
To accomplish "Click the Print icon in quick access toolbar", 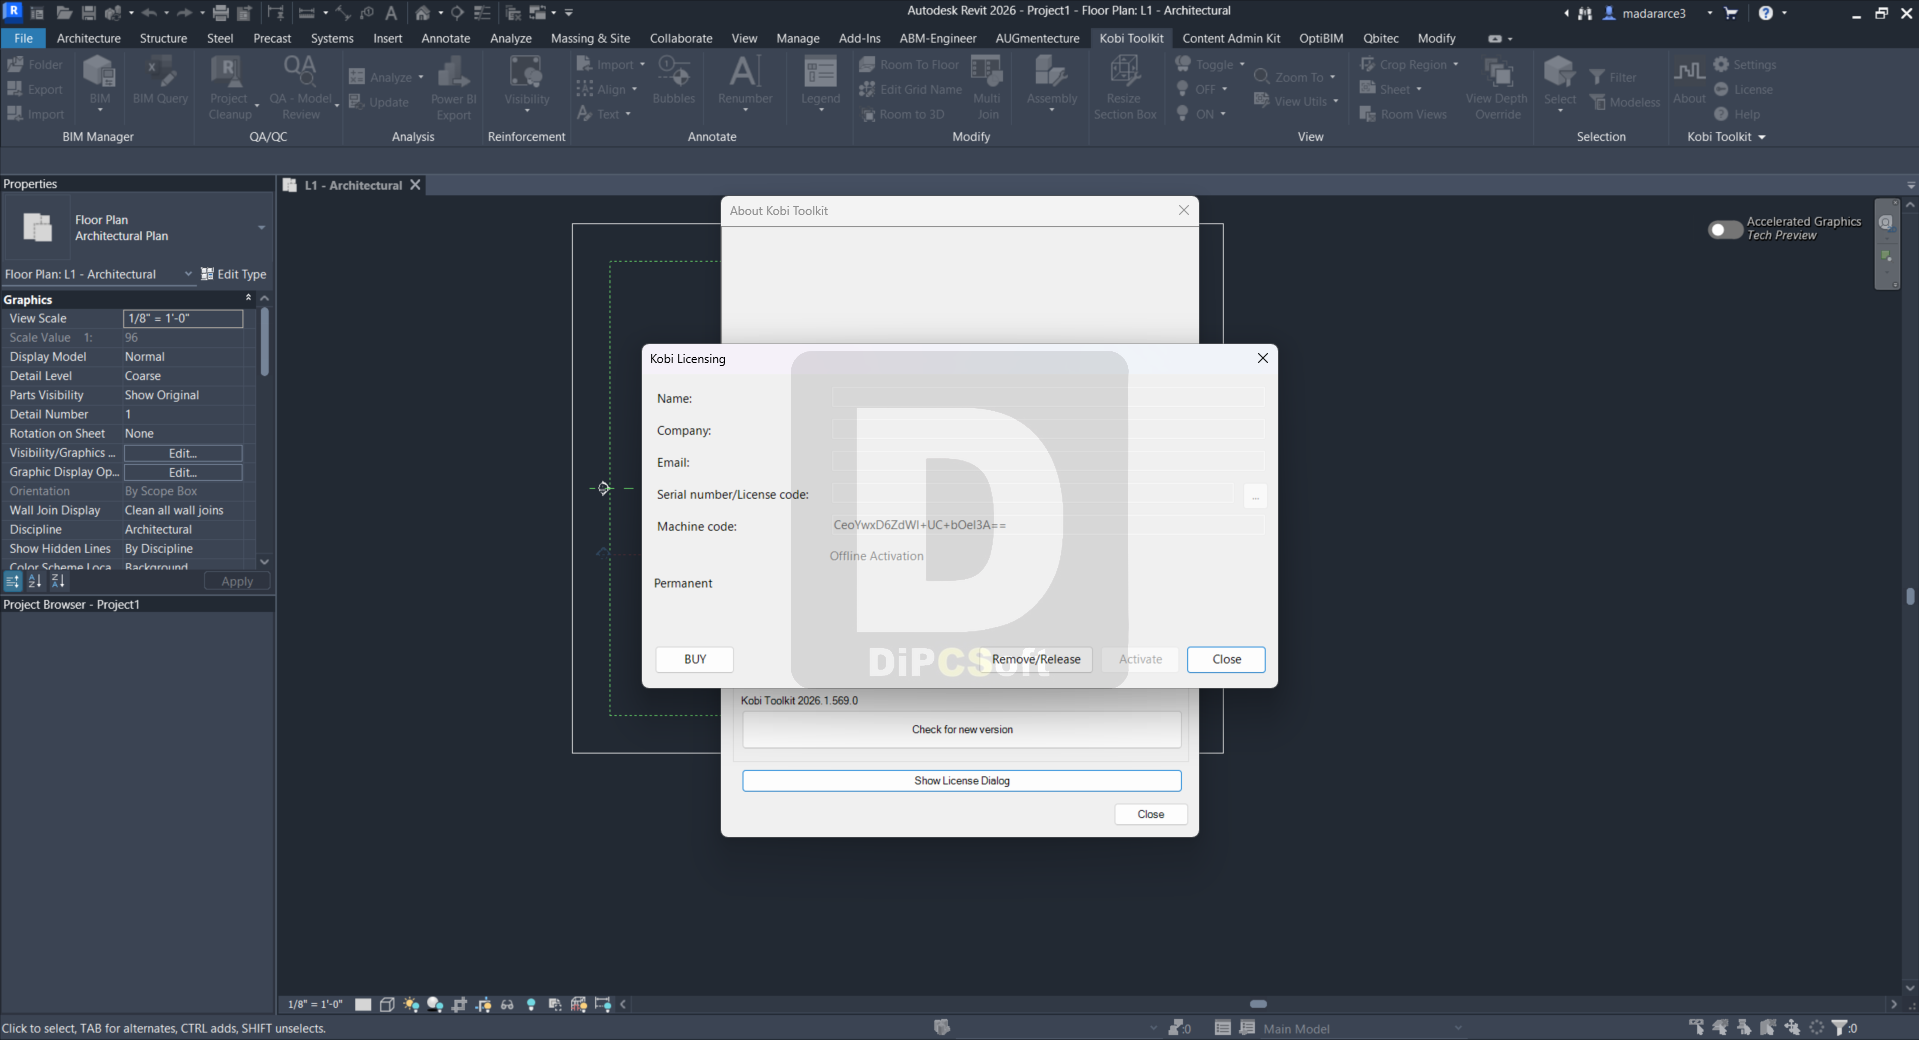I will tap(221, 13).
